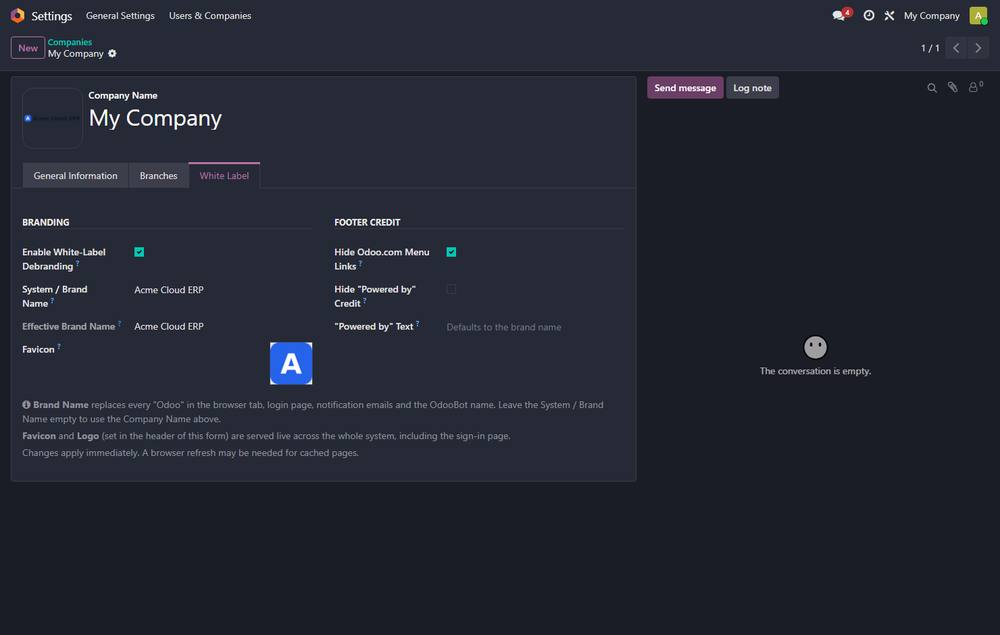Click Send message button
This screenshot has height=635, width=1000.
(x=685, y=88)
